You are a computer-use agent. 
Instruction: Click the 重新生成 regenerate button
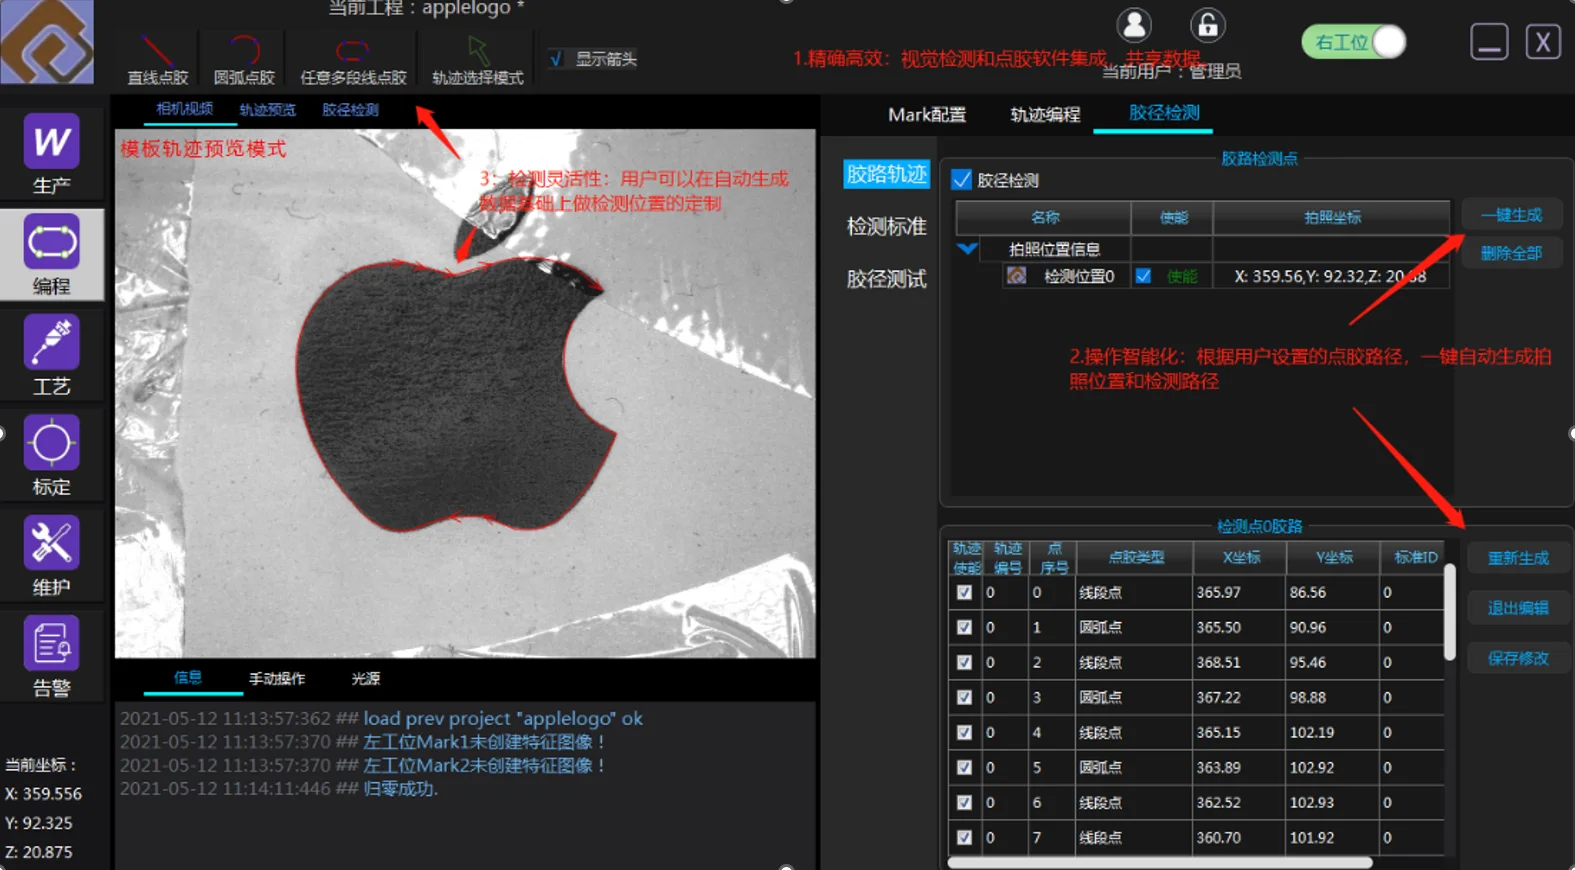(1518, 558)
